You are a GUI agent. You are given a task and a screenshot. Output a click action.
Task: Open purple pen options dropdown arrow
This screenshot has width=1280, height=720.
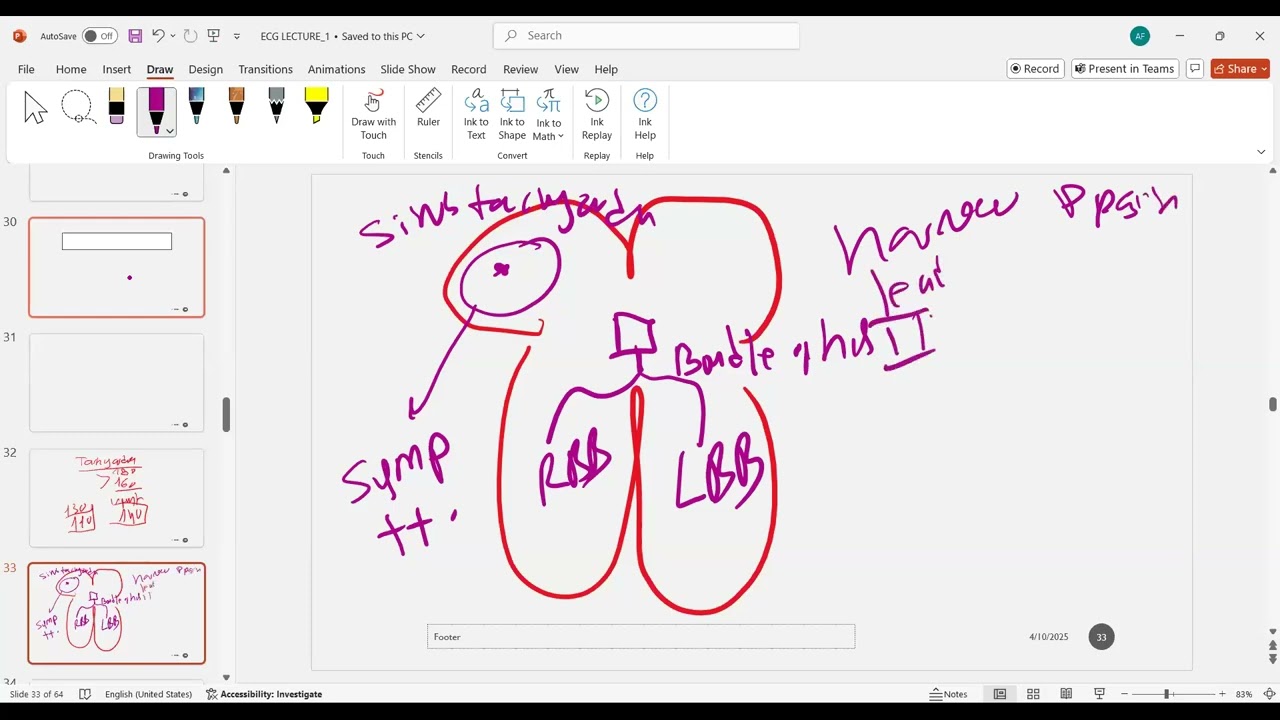pyautogui.click(x=170, y=131)
